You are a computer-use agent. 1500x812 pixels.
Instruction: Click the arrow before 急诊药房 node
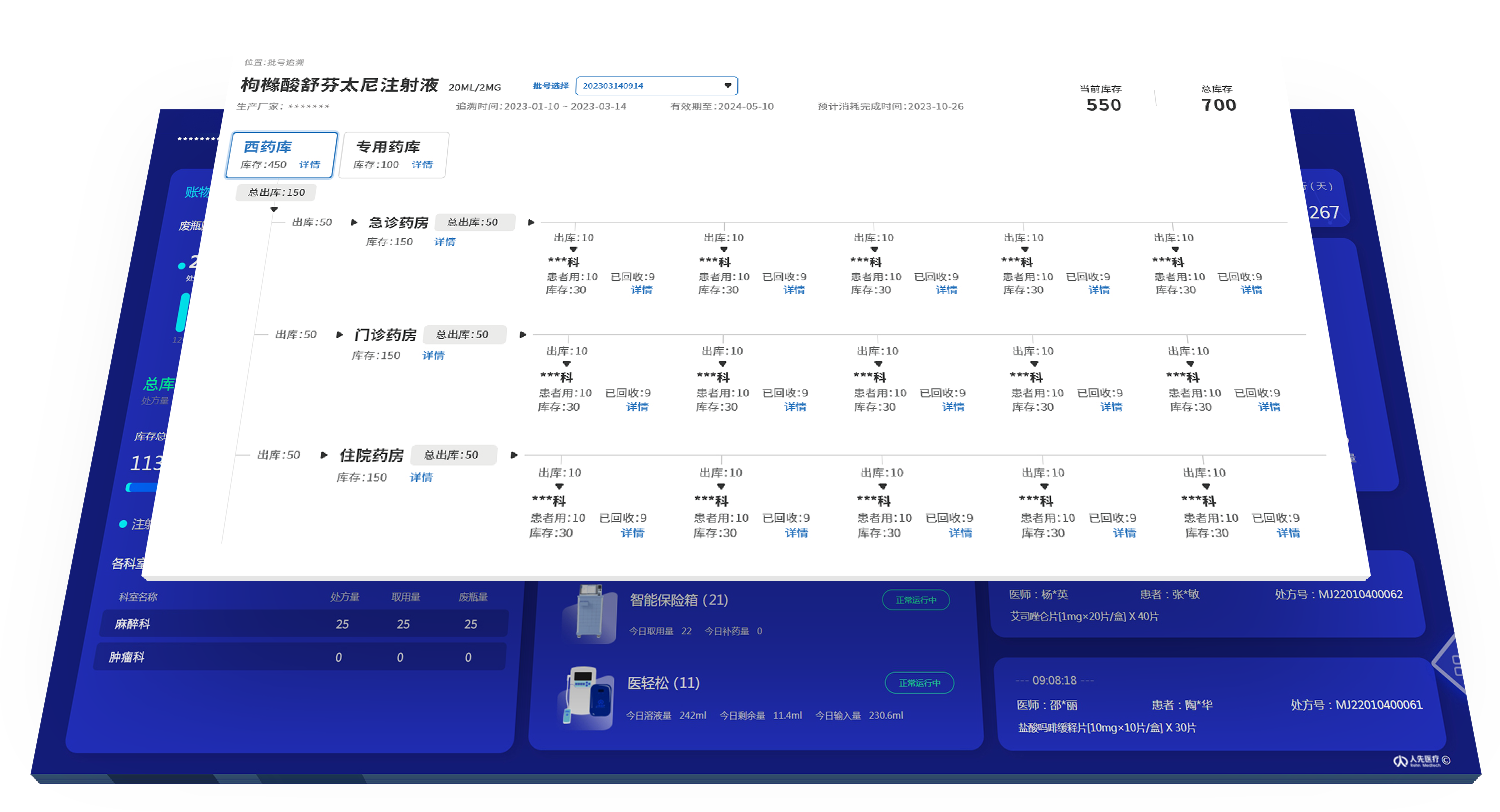pos(355,223)
